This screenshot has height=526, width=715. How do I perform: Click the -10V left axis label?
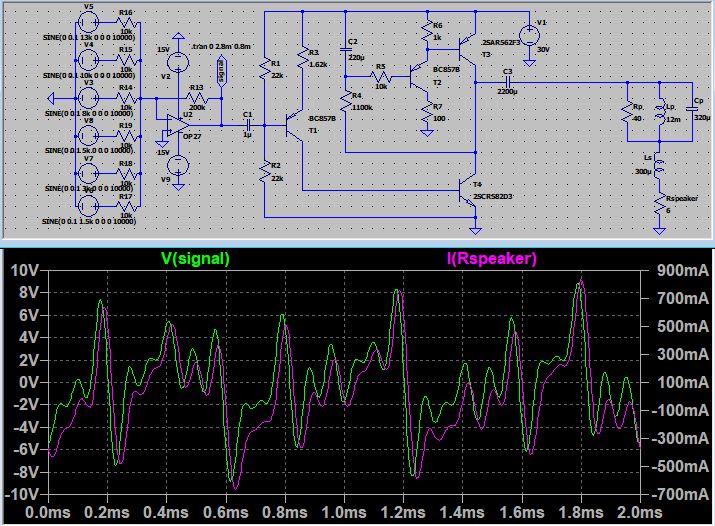pos(22,494)
